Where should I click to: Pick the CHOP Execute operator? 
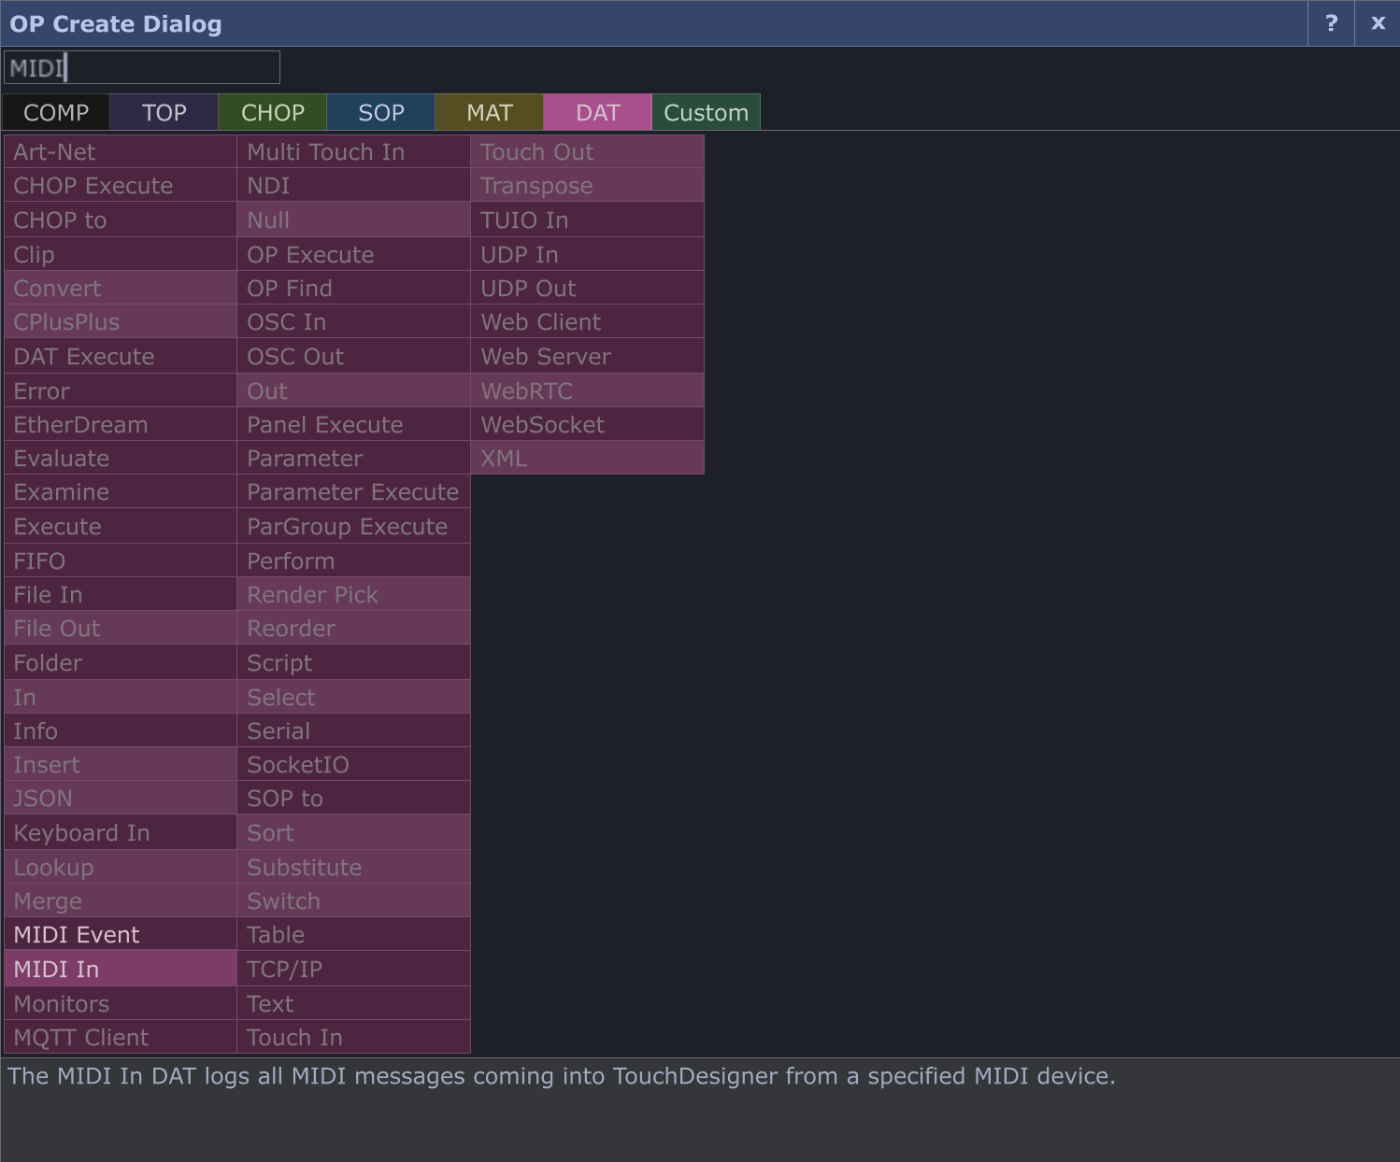(120, 186)
